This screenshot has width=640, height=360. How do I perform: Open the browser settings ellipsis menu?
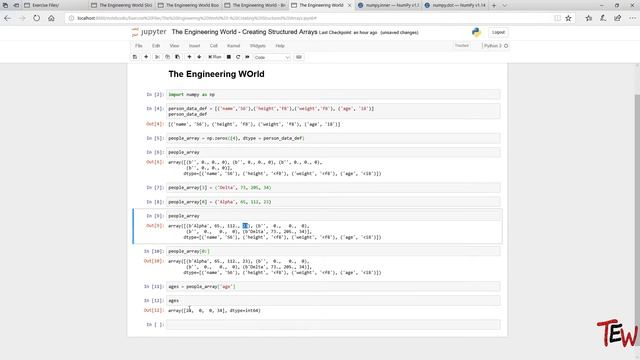(632, 18)
